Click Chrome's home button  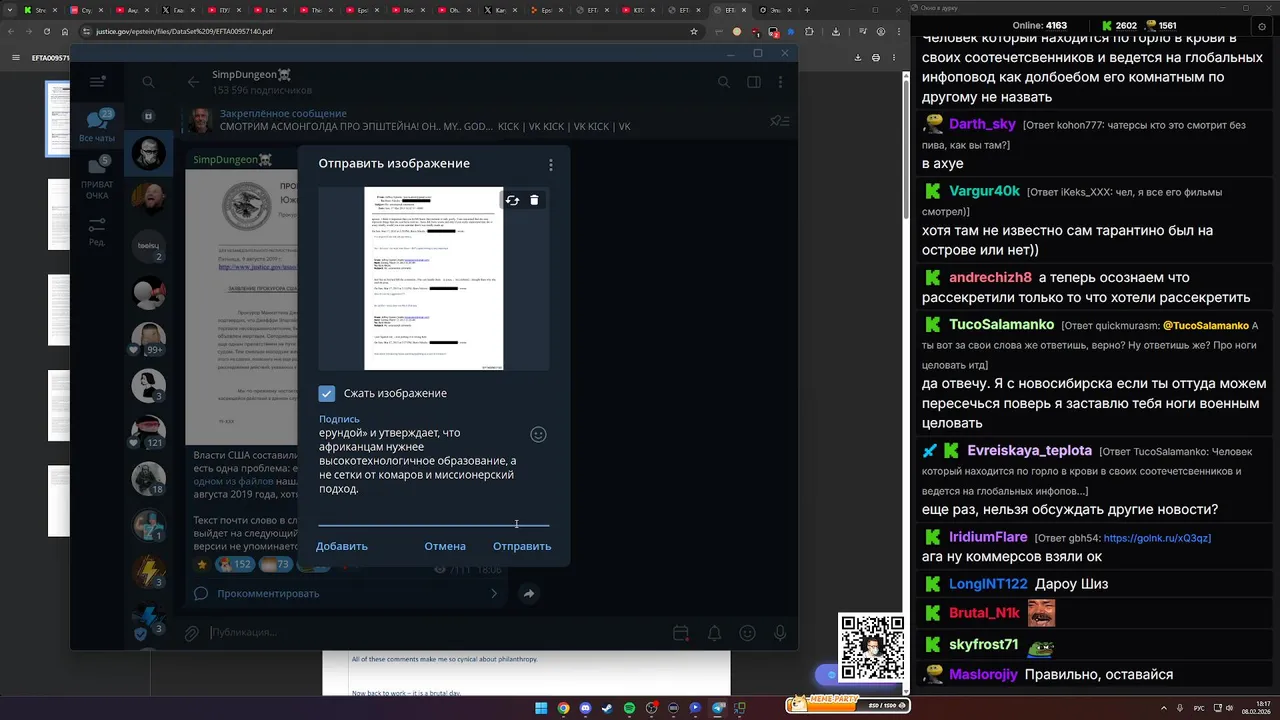tap(65, 31)
